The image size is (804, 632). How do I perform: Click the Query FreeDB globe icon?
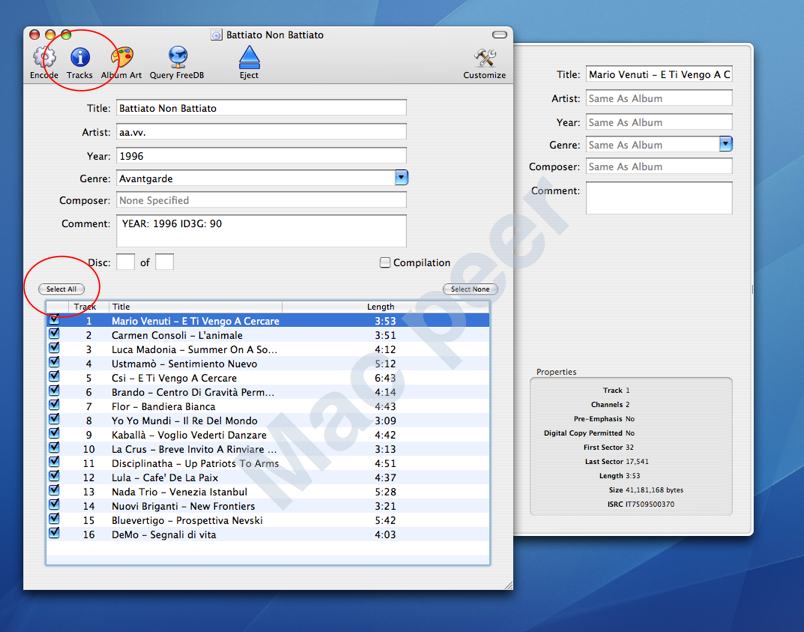point(177,57)
